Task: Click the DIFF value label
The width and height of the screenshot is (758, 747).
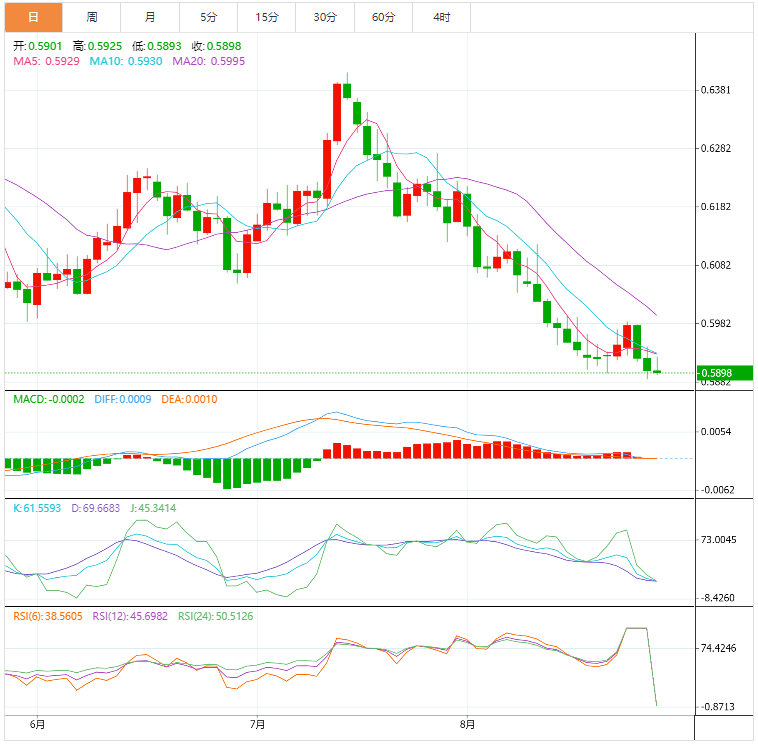Action: [123, 399]
